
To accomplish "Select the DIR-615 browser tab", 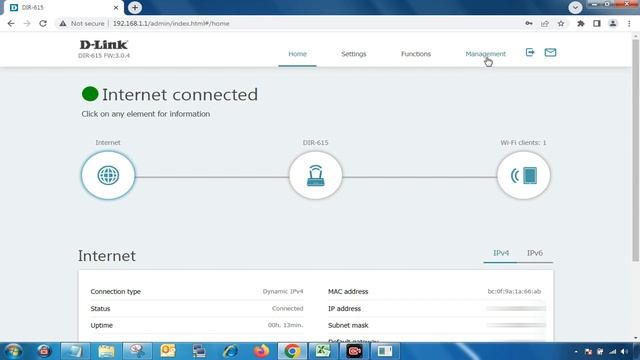I will pos(62,7).
